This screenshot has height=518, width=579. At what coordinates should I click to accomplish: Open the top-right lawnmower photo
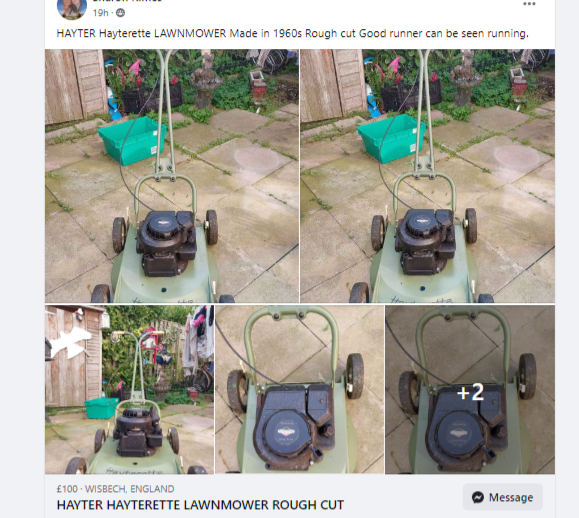pyautogui.click(x=428, y=176)
